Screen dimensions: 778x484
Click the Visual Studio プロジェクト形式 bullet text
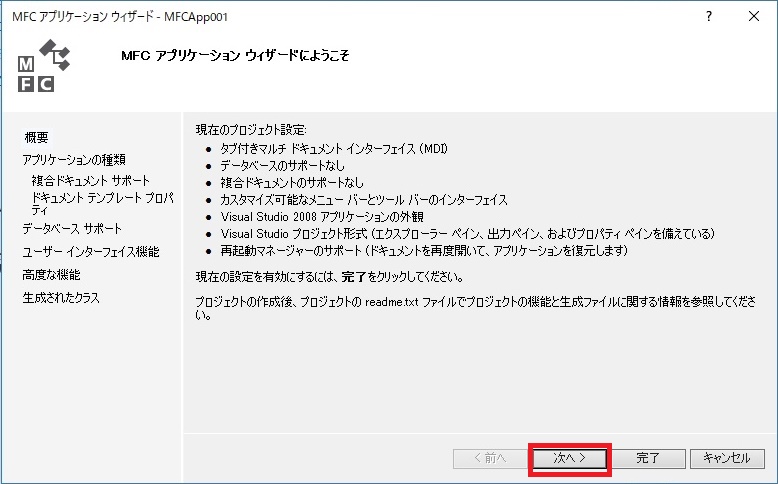click(x=468, y=234)
